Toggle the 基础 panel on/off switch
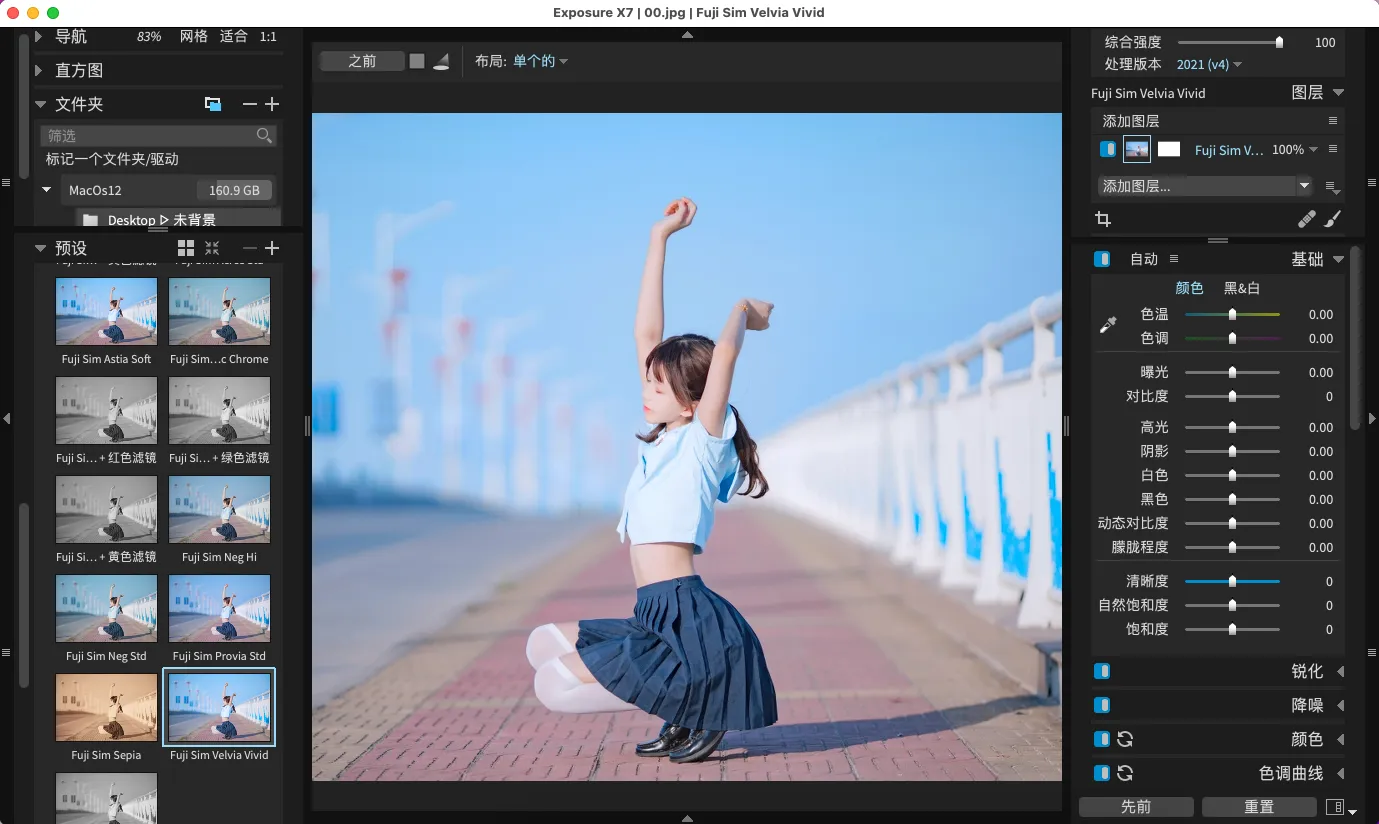 [1102, 259]
